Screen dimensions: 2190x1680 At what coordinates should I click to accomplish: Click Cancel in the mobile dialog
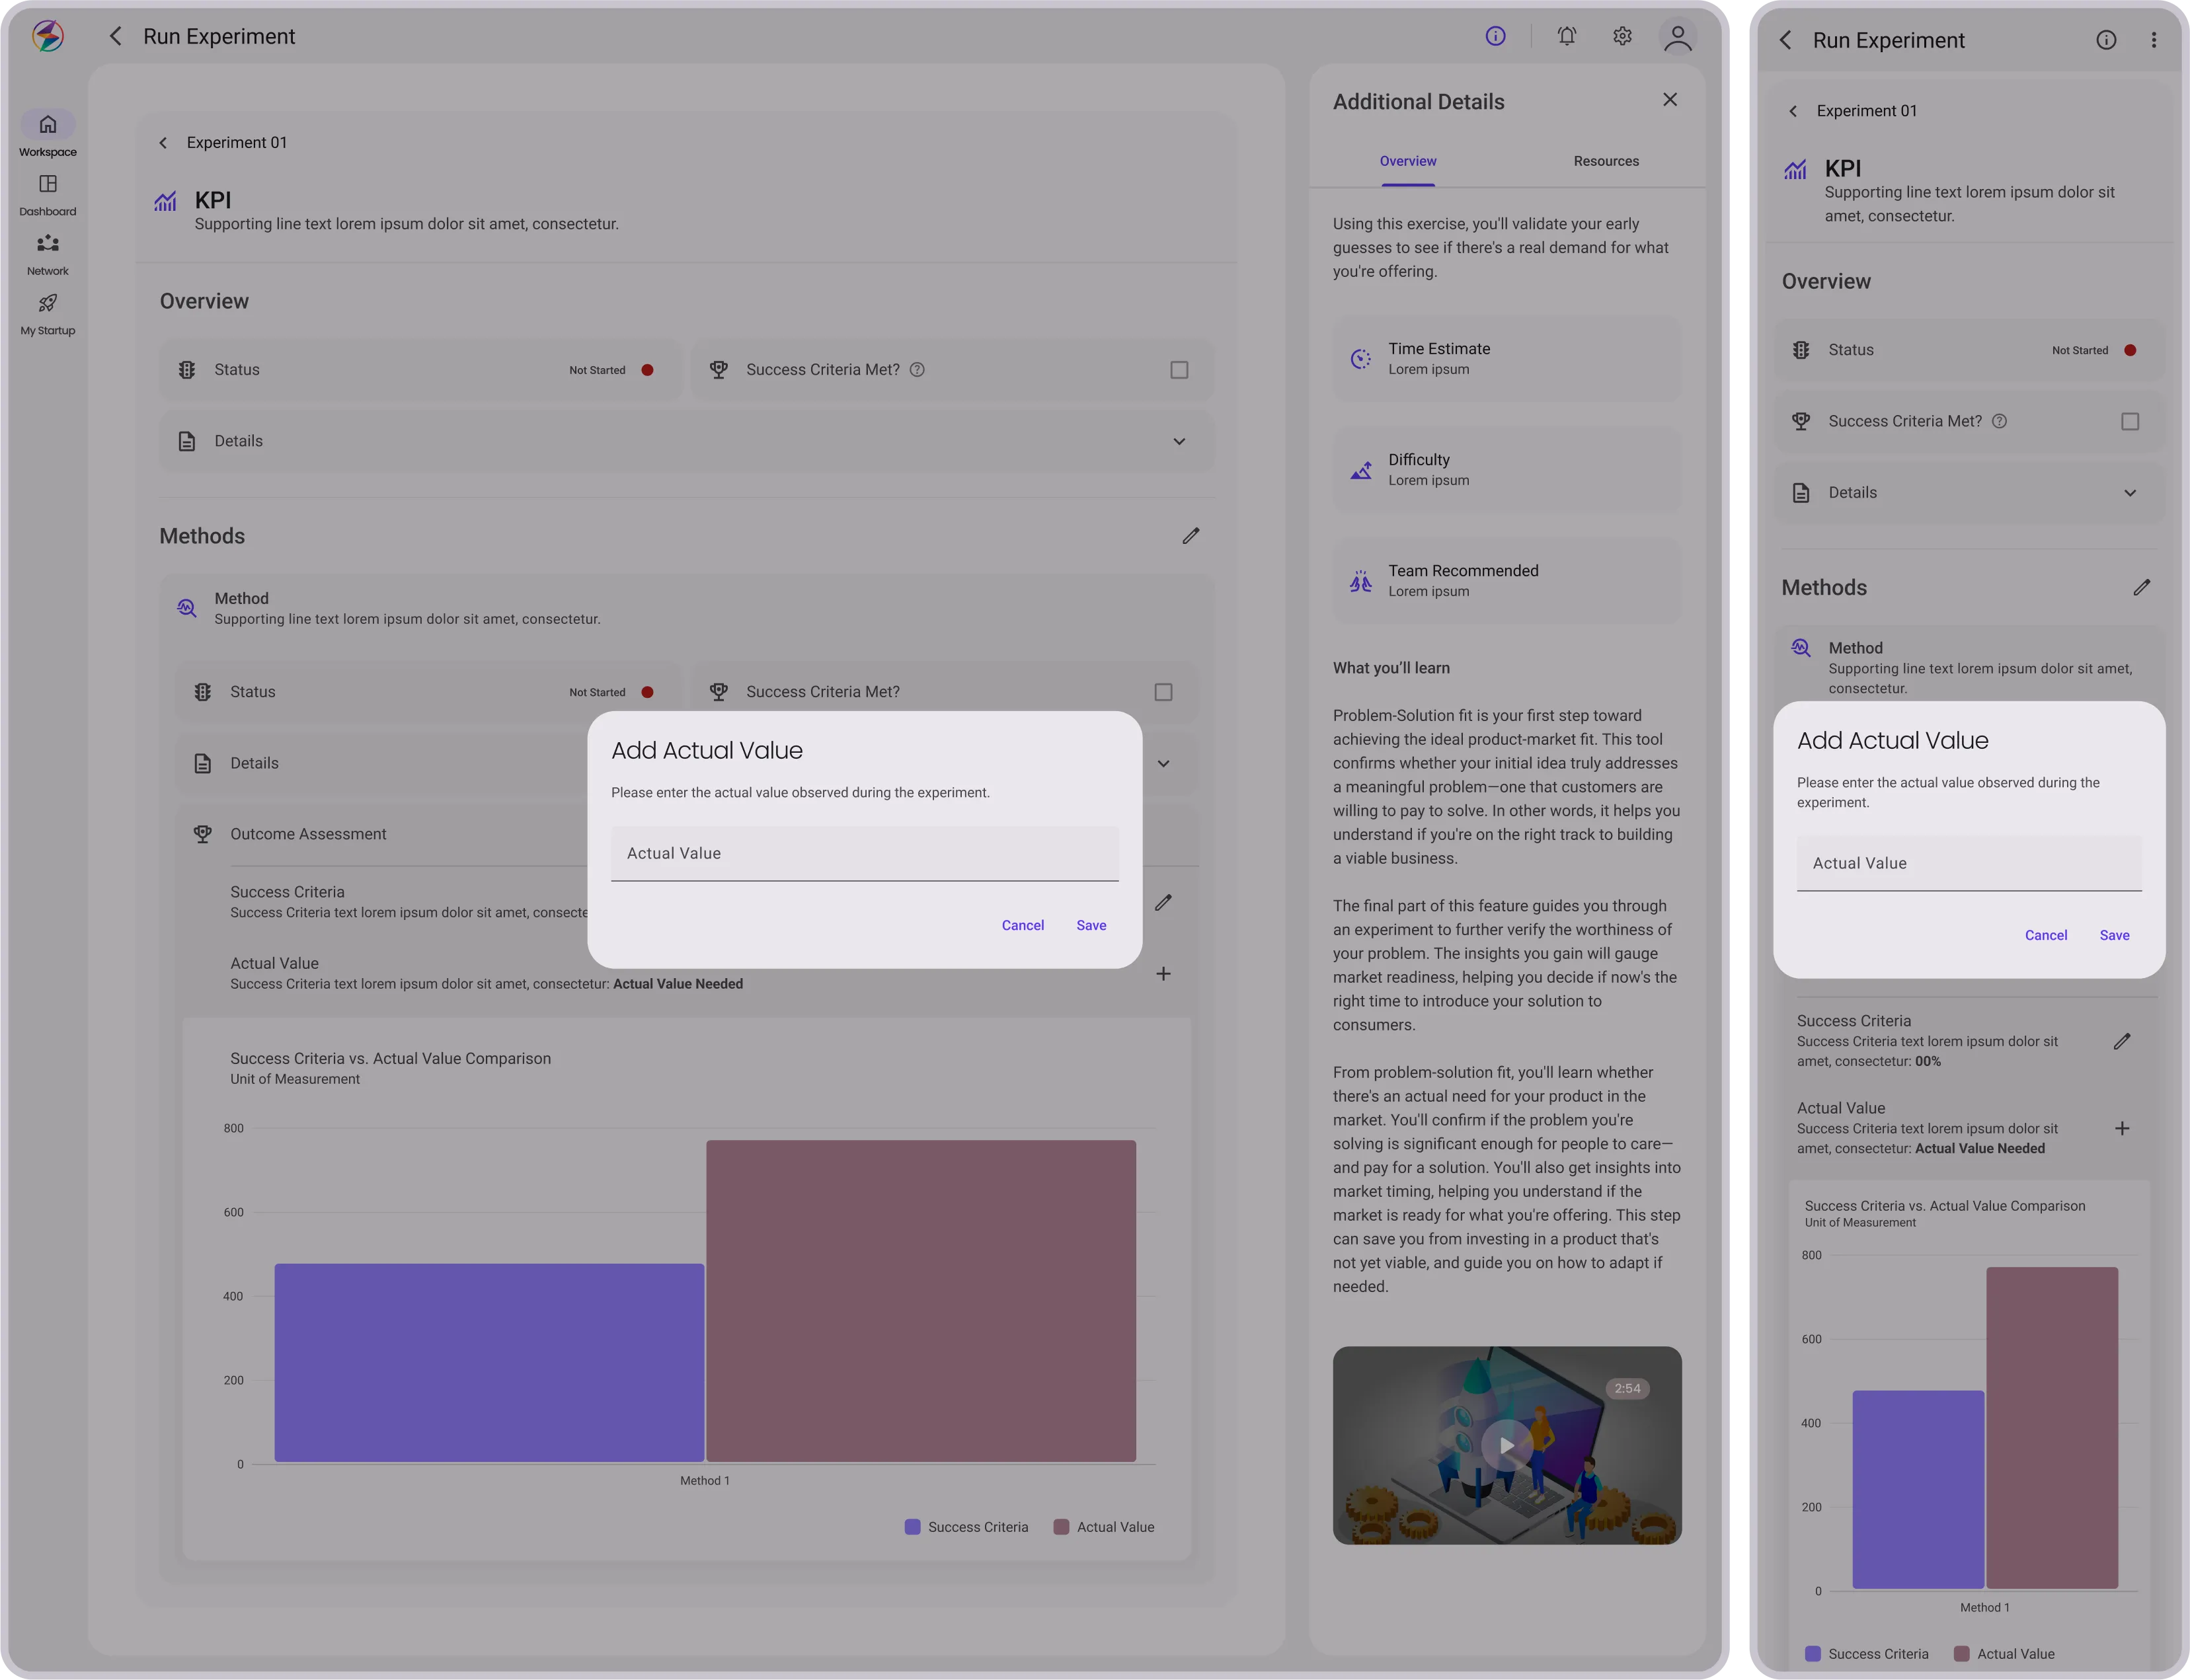coord(2045,935)
